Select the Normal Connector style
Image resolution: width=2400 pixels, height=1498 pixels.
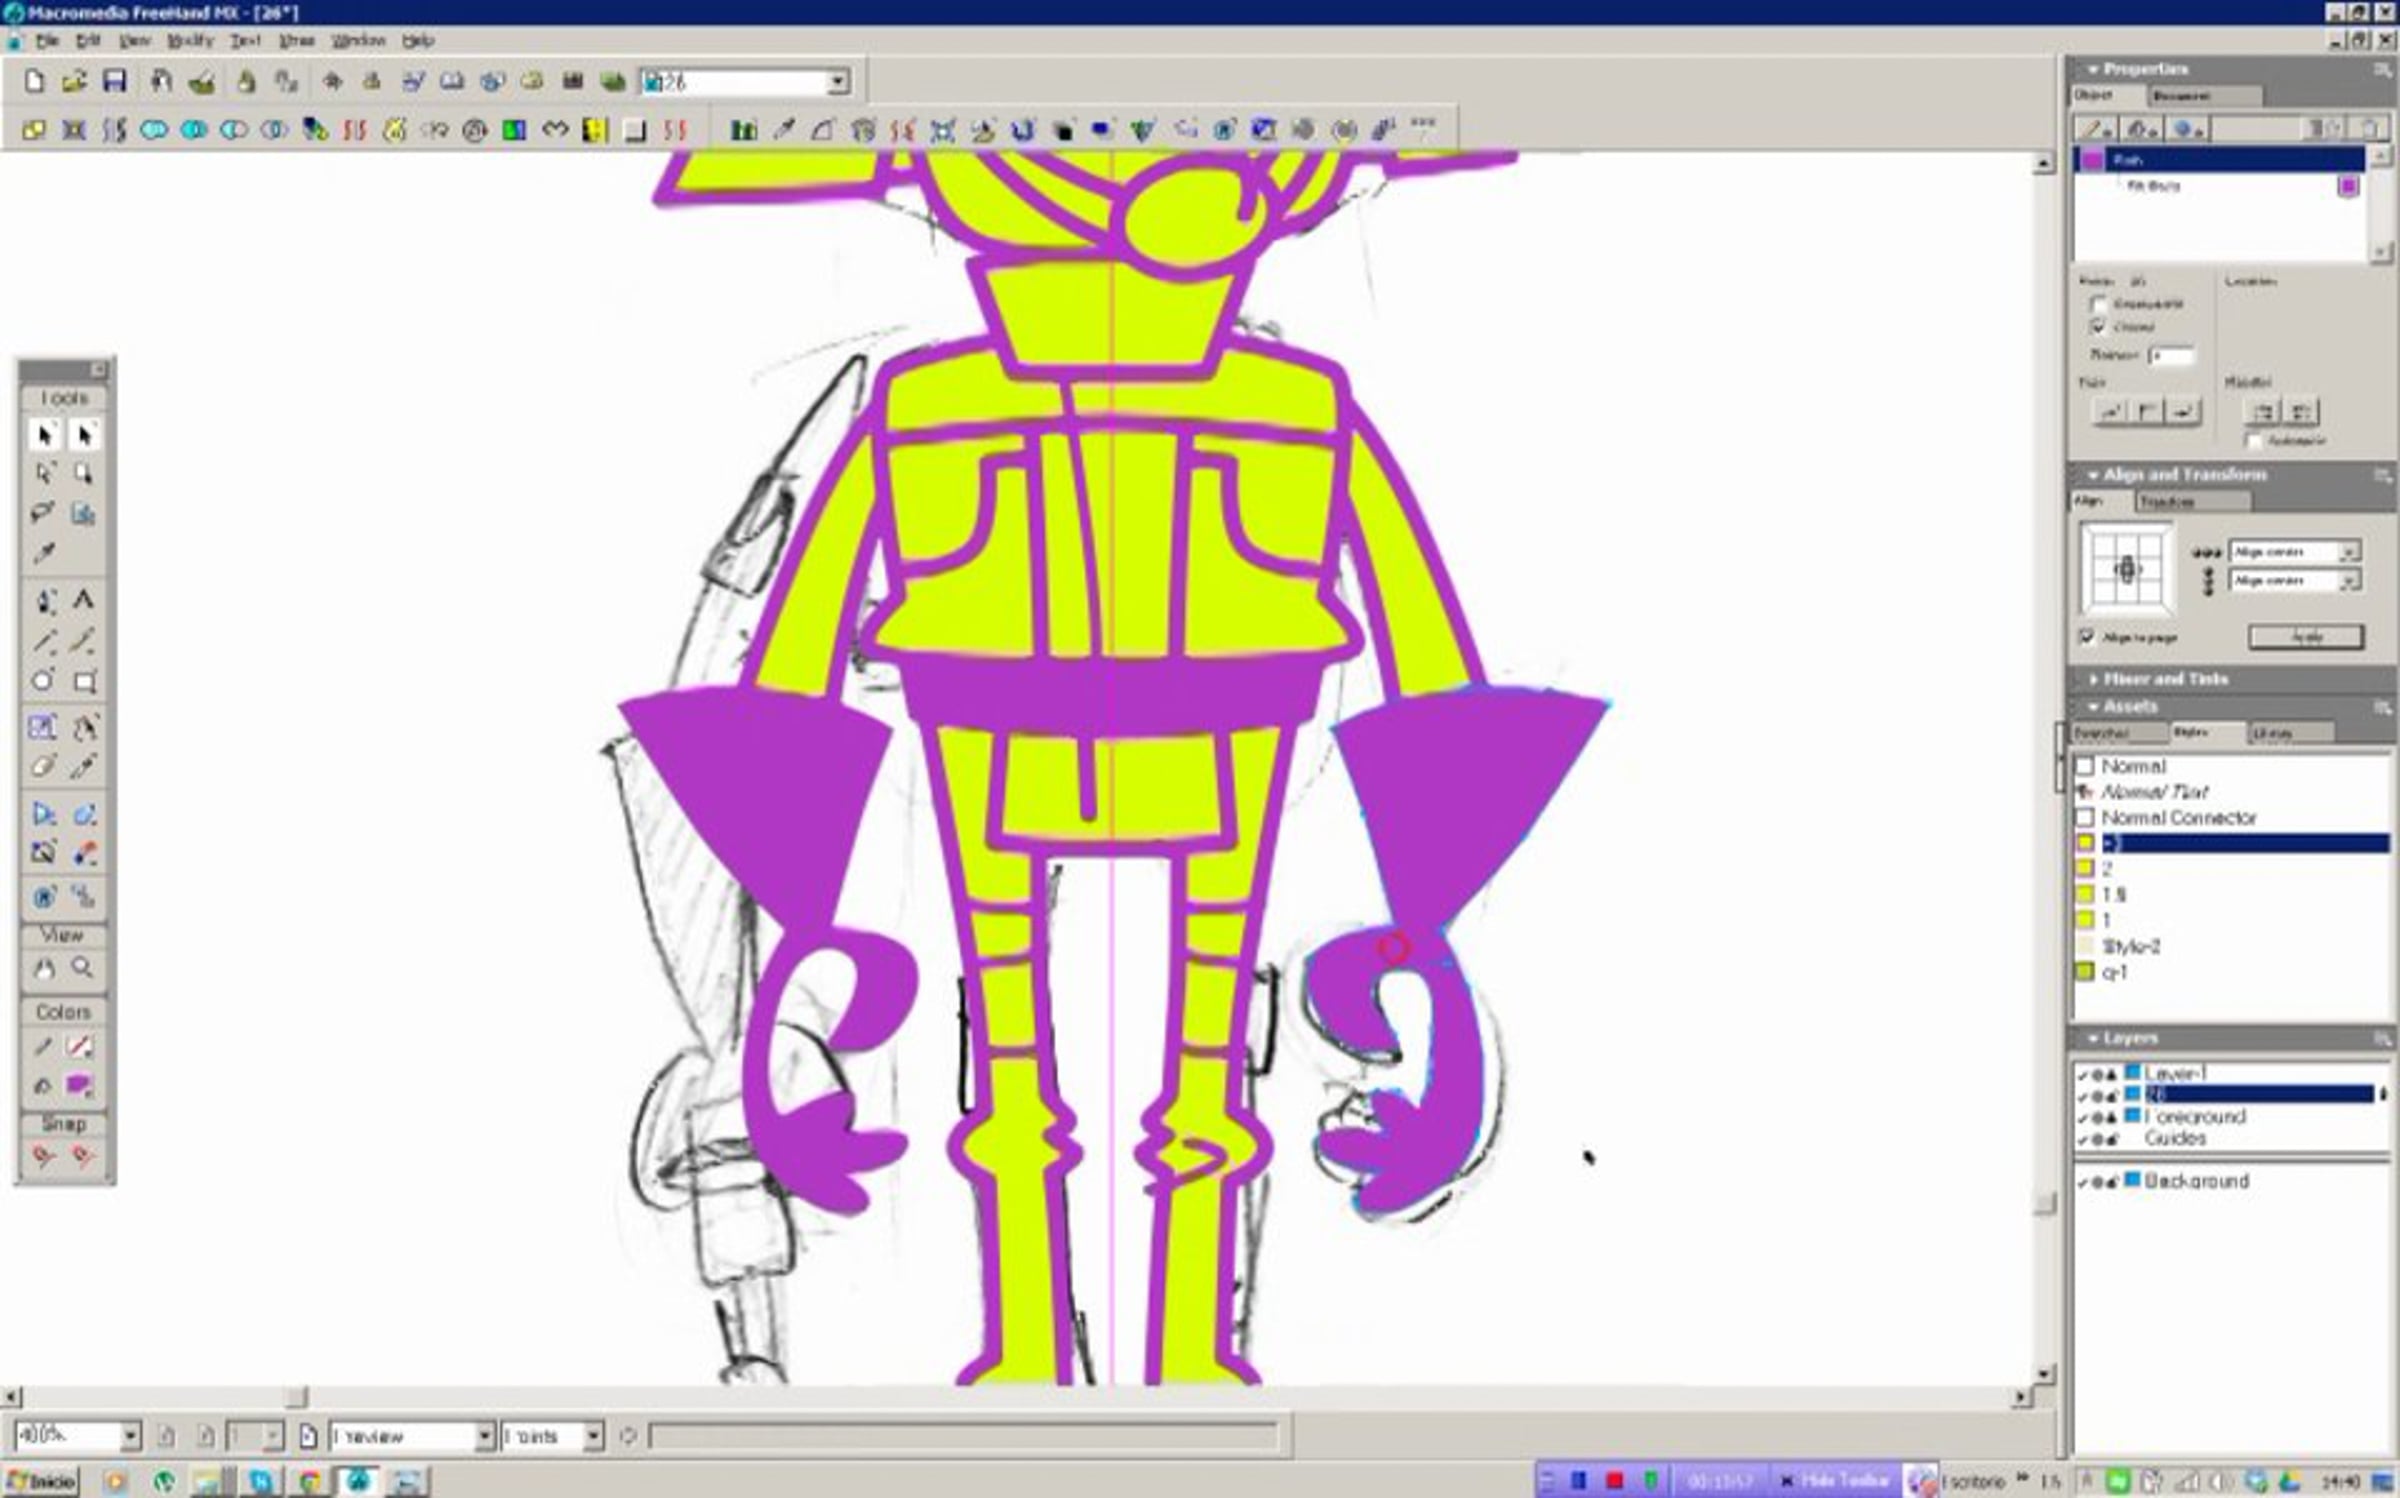click(2179, 818)
